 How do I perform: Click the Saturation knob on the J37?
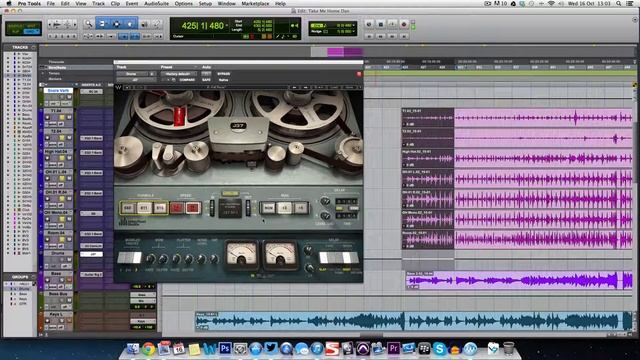point(213,259)
